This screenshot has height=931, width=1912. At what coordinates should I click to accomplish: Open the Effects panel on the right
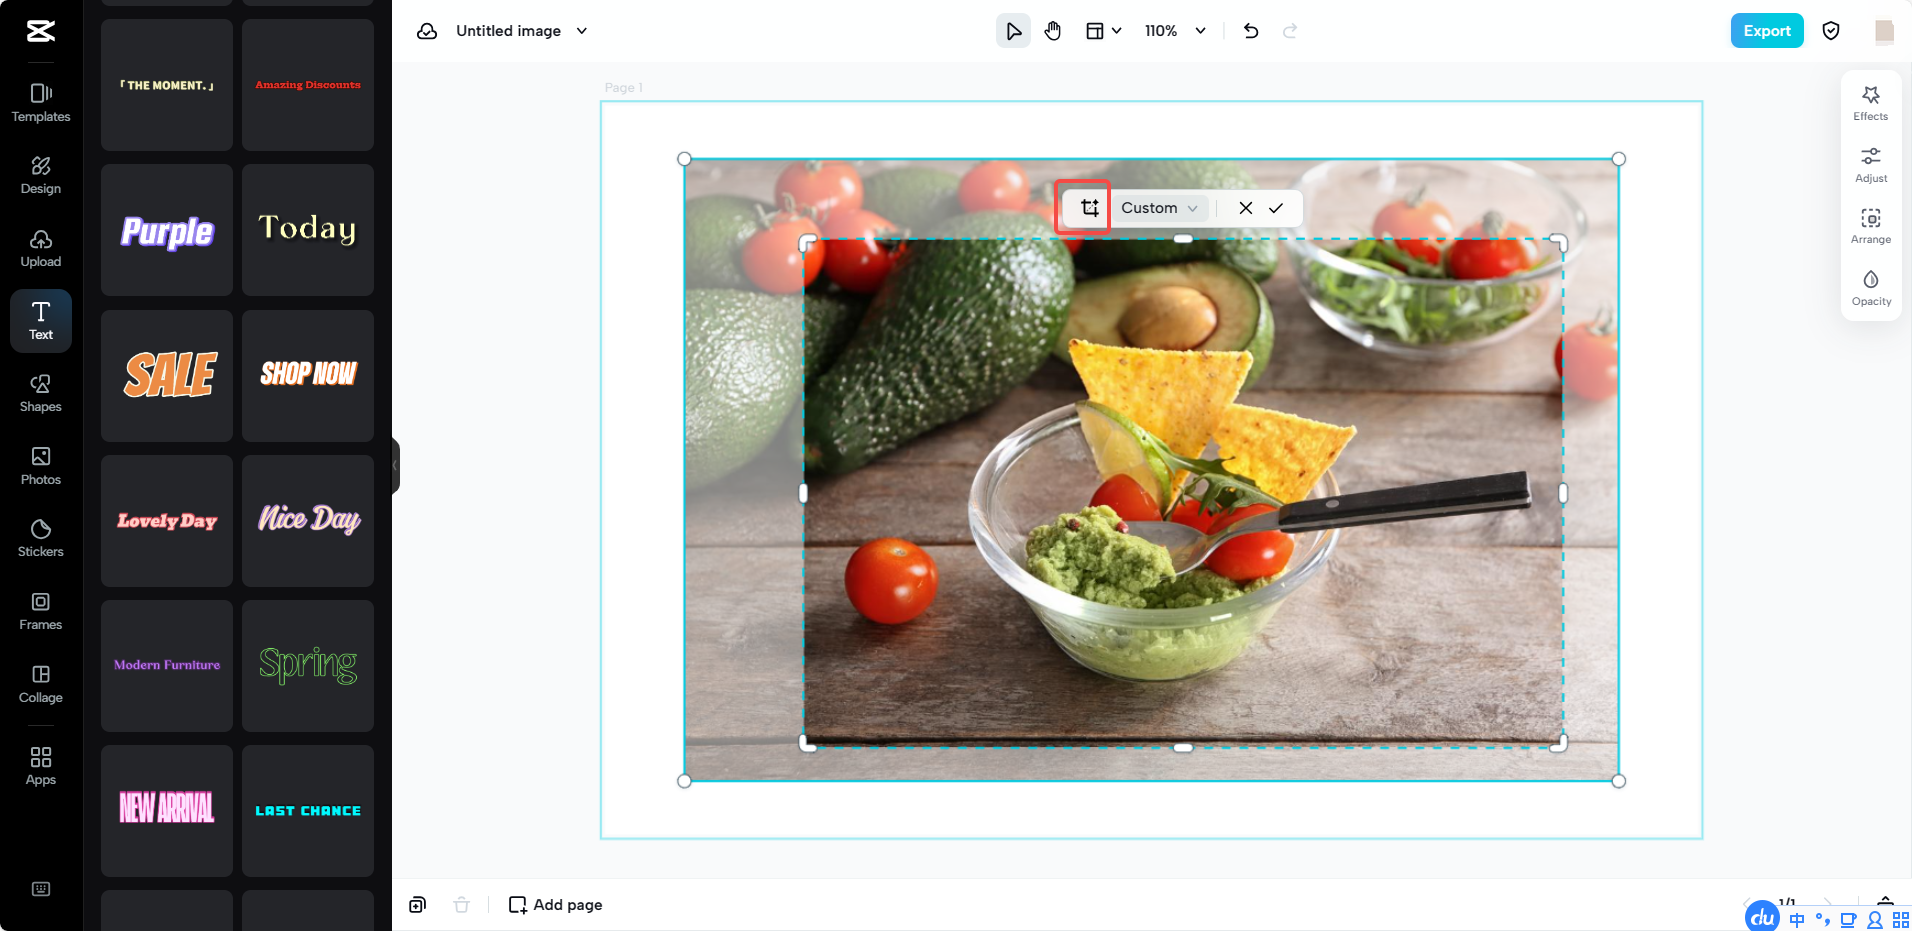pyautogui.click(x=1871, y=102)
